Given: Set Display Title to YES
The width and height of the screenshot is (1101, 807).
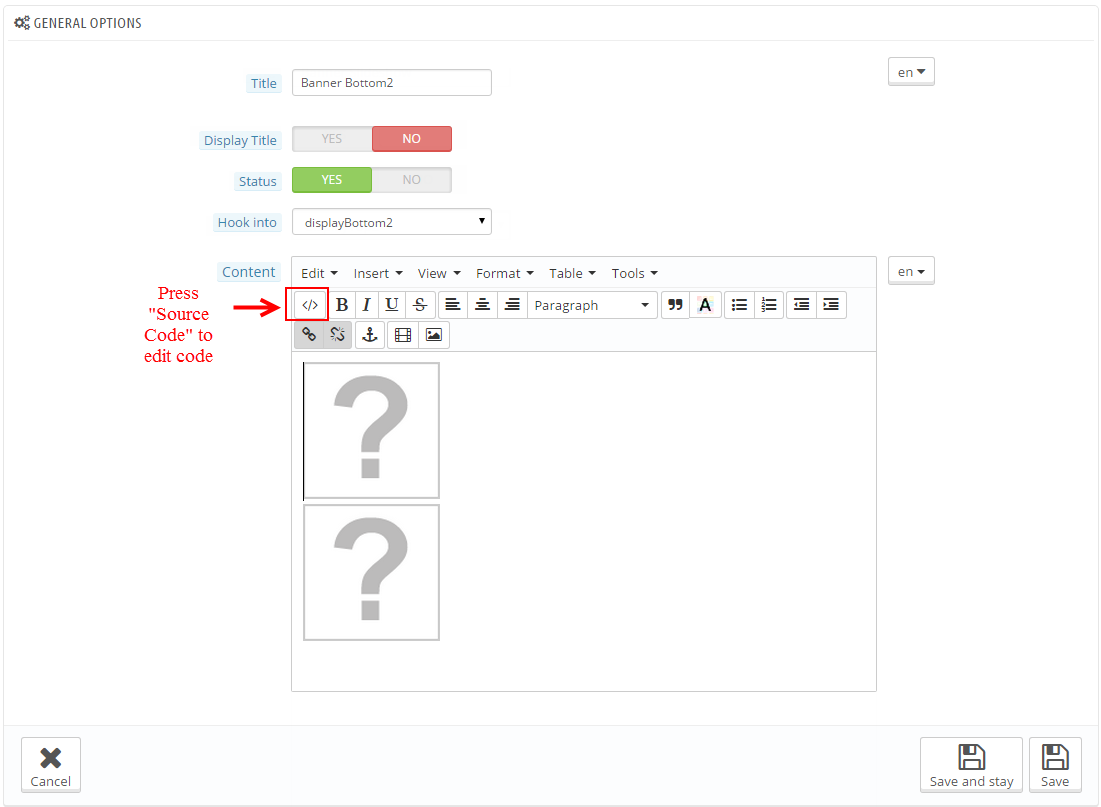Looking at the screenshot, I should coord(332,139).
